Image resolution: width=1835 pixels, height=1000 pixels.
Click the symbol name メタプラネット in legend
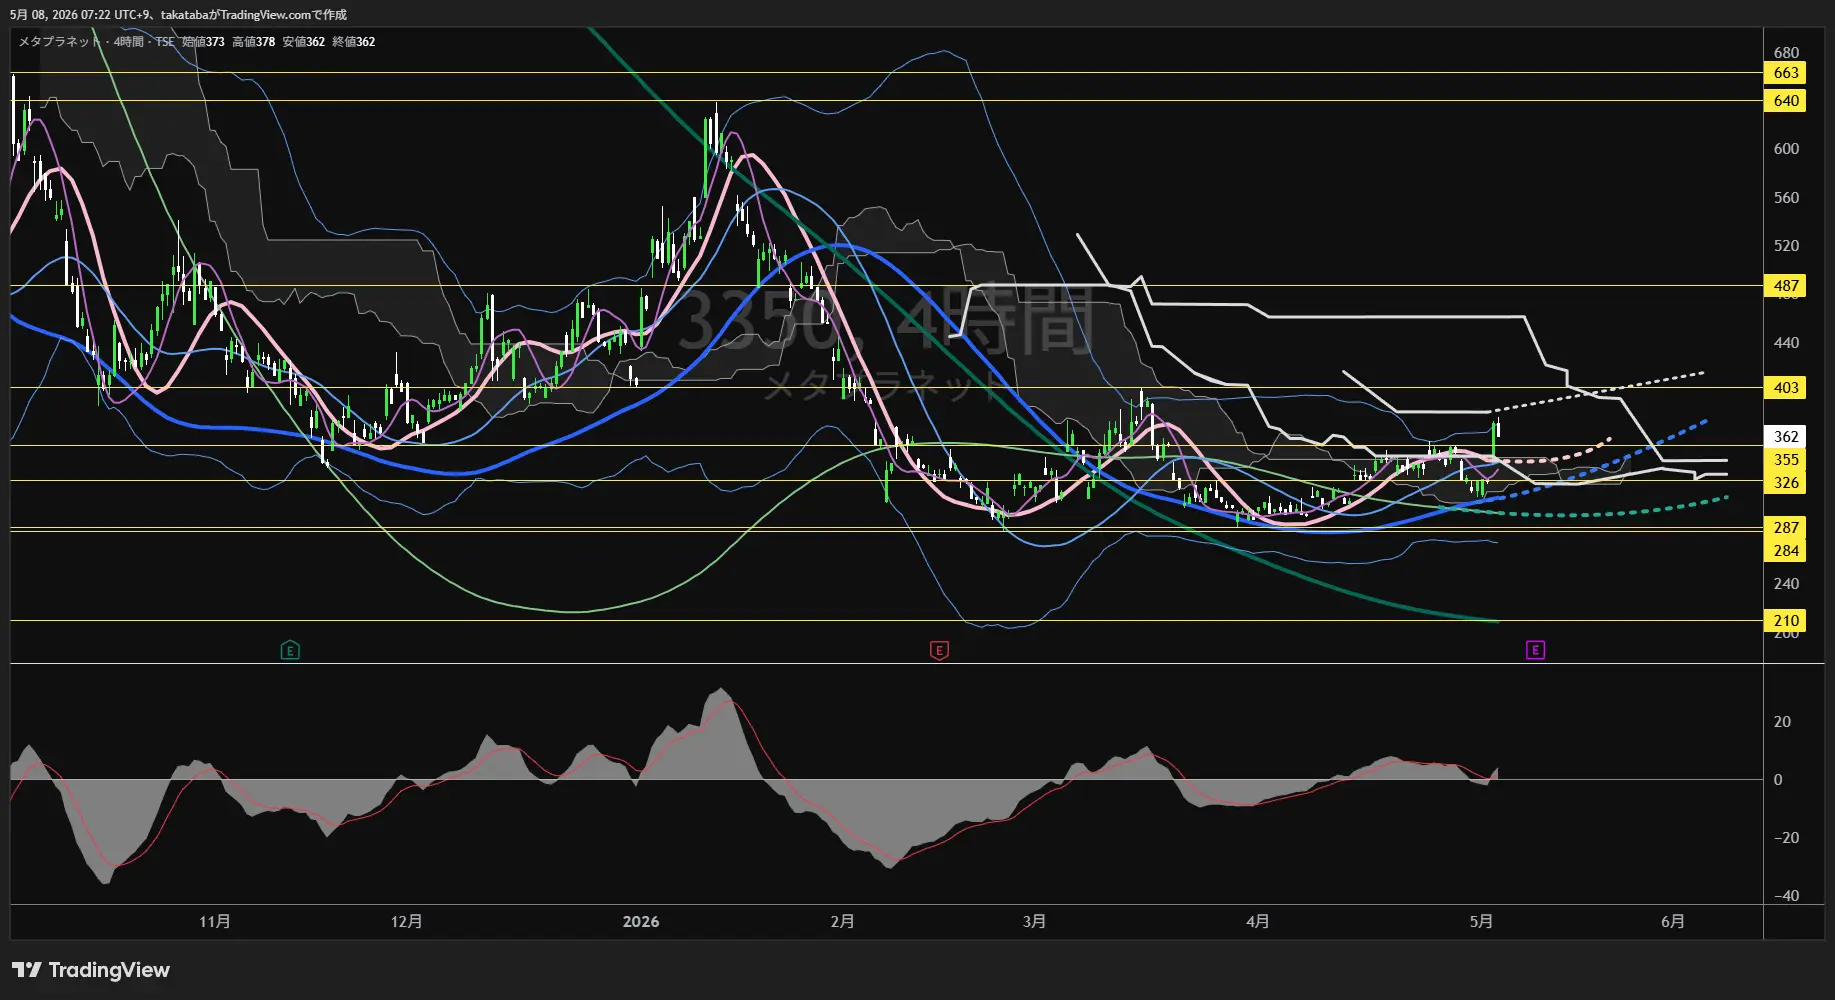click(60, 42)
